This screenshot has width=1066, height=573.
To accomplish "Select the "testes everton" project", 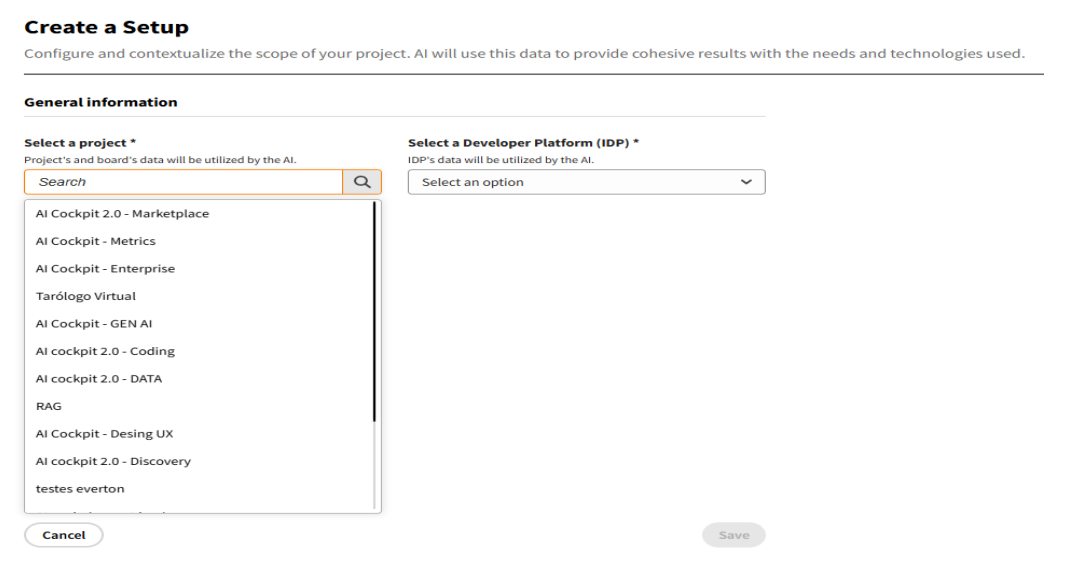I will [80, 489].
